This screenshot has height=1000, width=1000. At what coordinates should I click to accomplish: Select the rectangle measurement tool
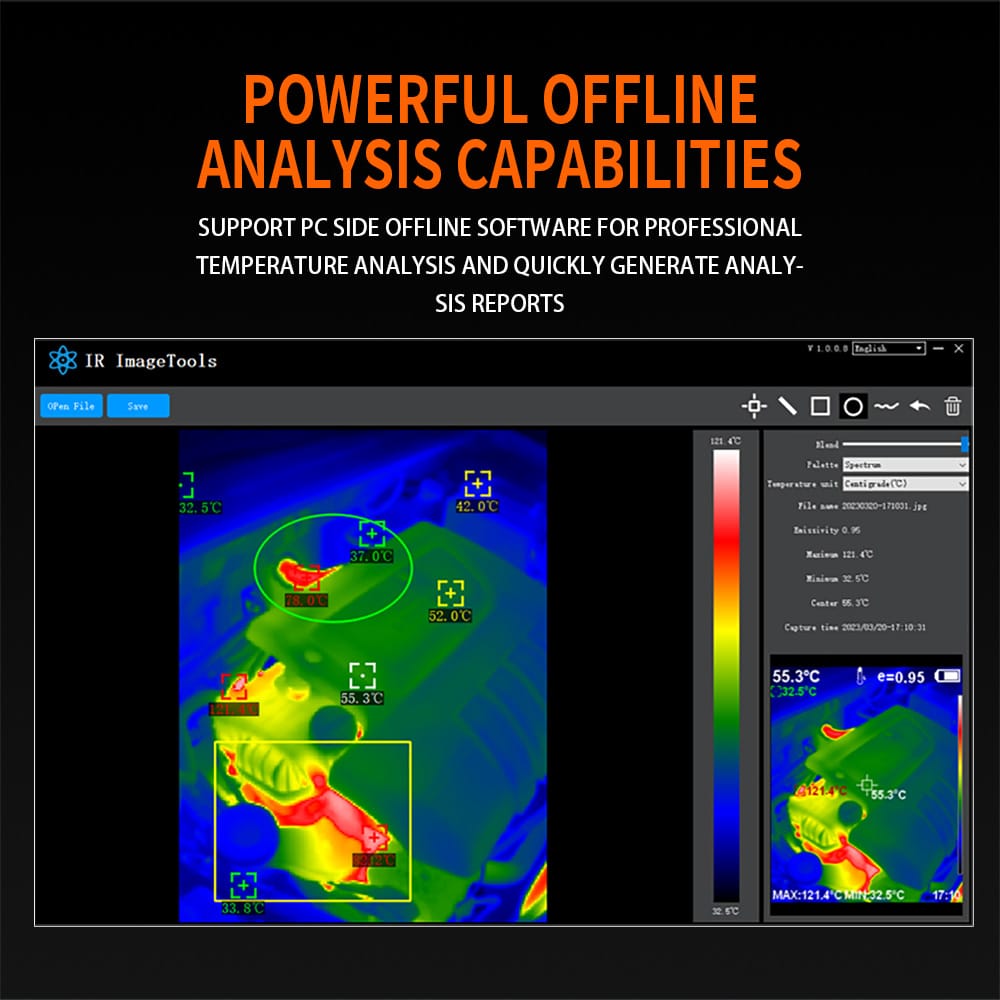pos(821,406)
